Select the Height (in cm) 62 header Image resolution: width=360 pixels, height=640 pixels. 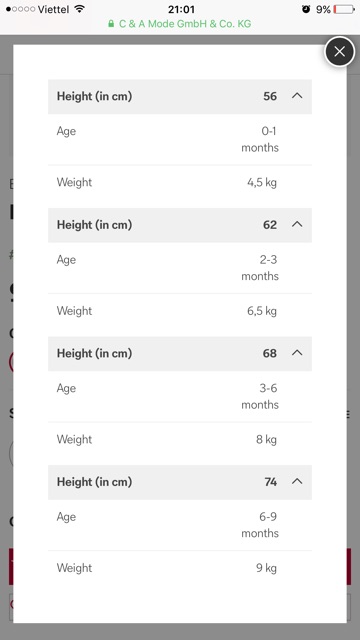pyautogui.click(x=180, y=225)
